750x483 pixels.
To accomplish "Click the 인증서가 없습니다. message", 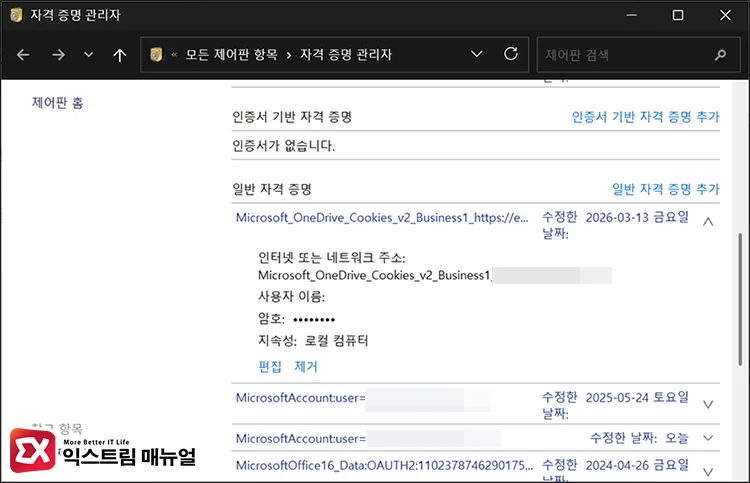I will [283, 146].
